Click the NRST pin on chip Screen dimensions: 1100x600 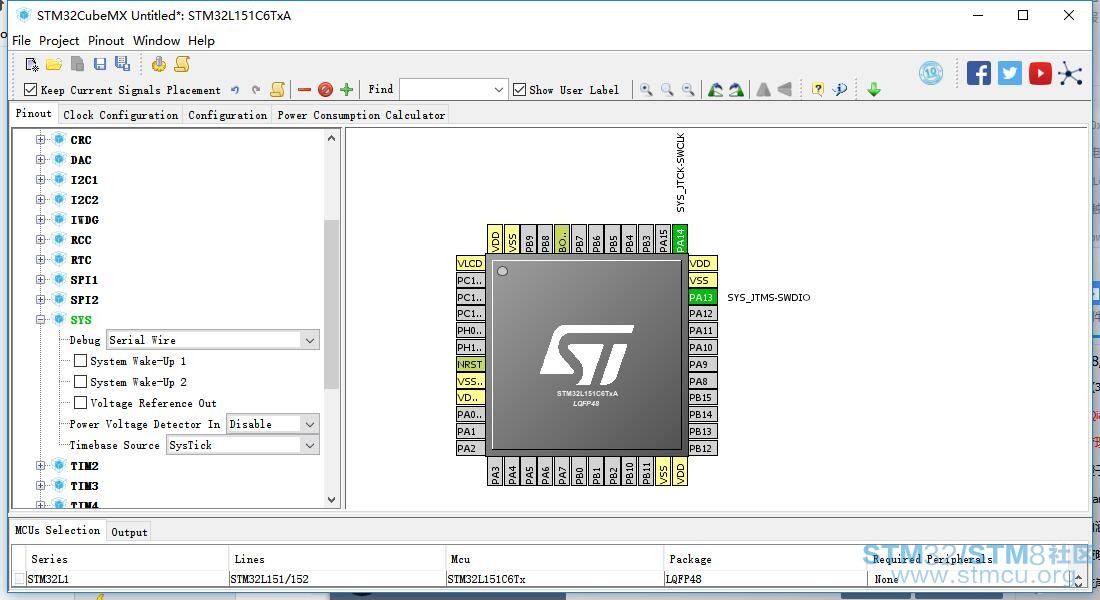(x=471, y=364)
